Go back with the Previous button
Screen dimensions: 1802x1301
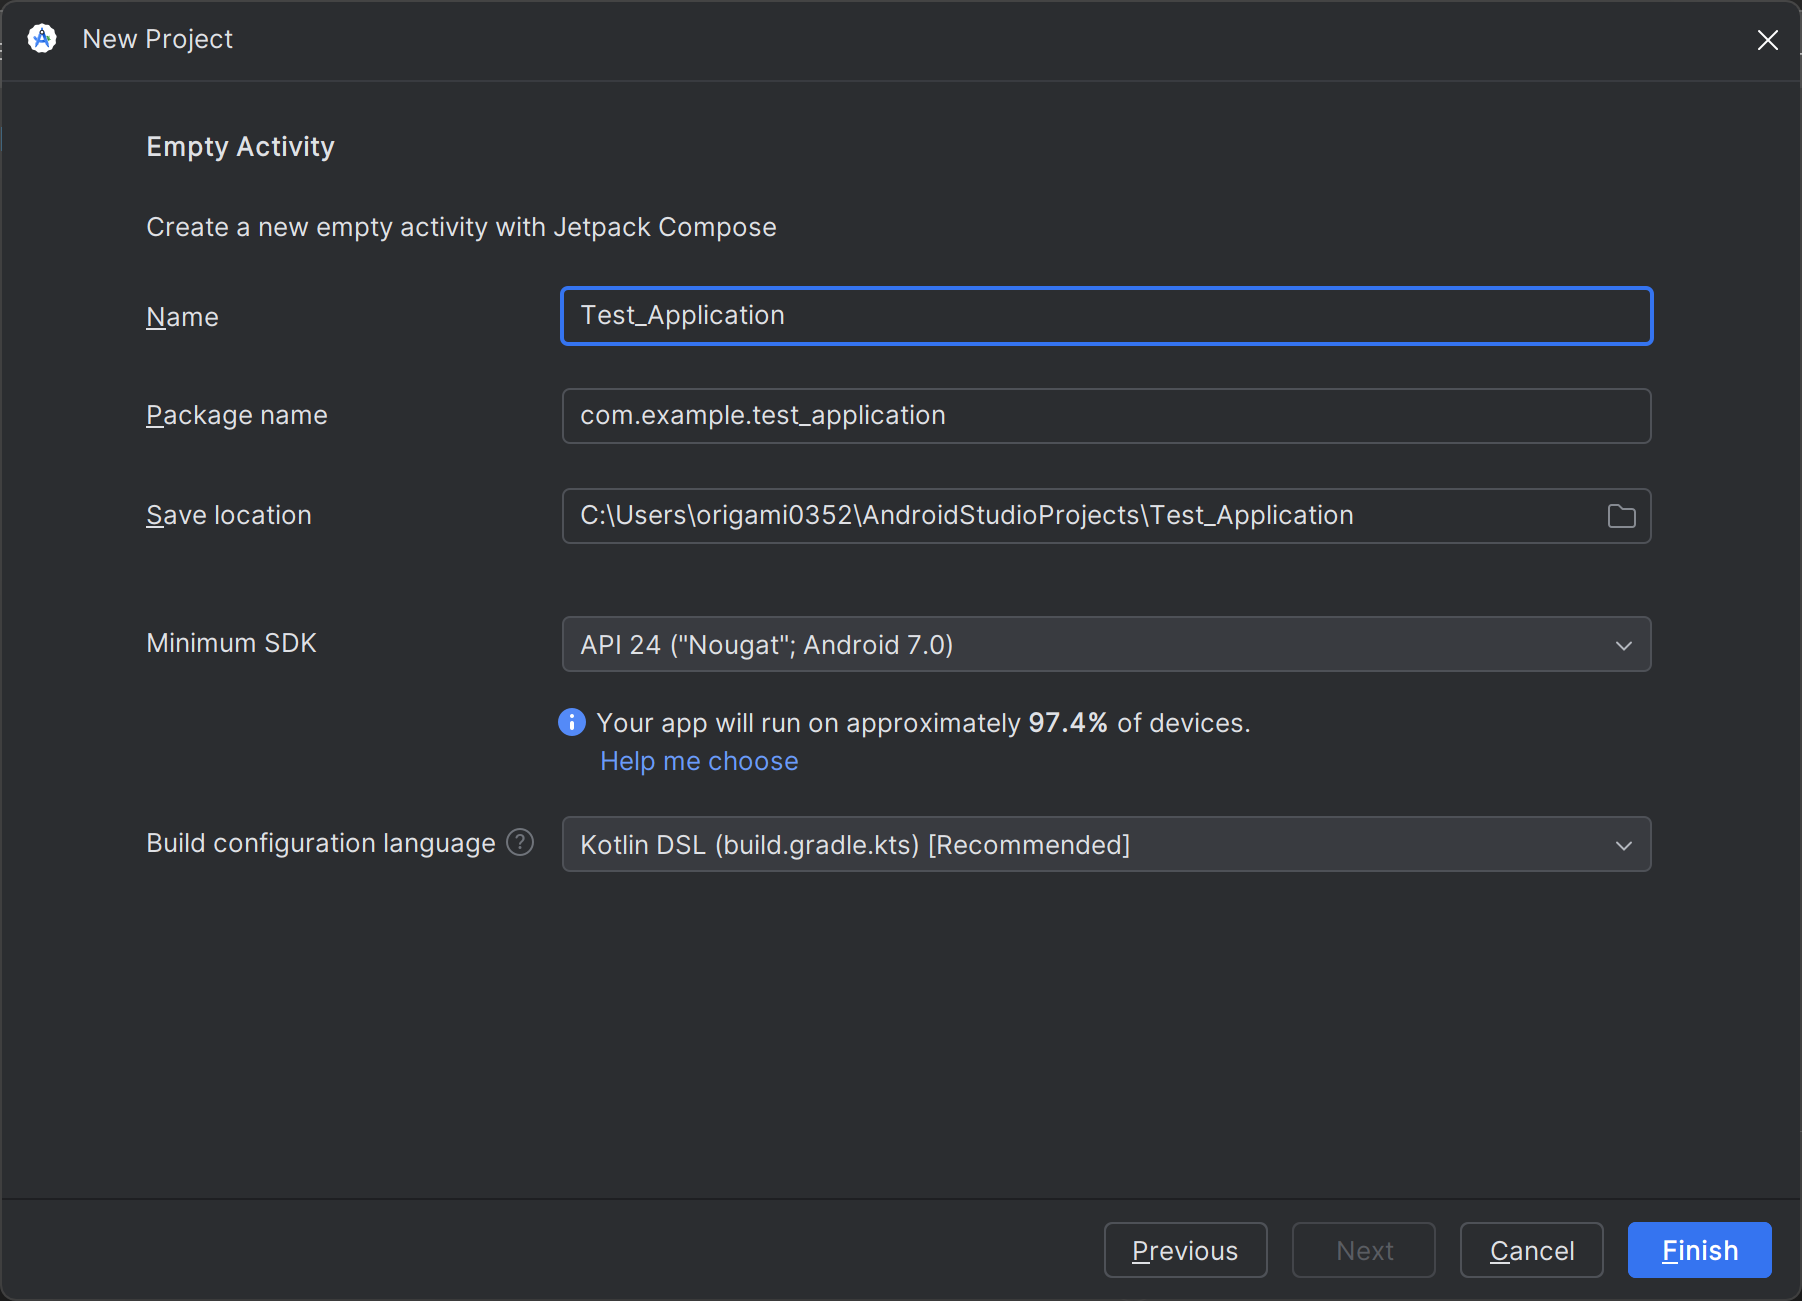tap(1185, 1250)
